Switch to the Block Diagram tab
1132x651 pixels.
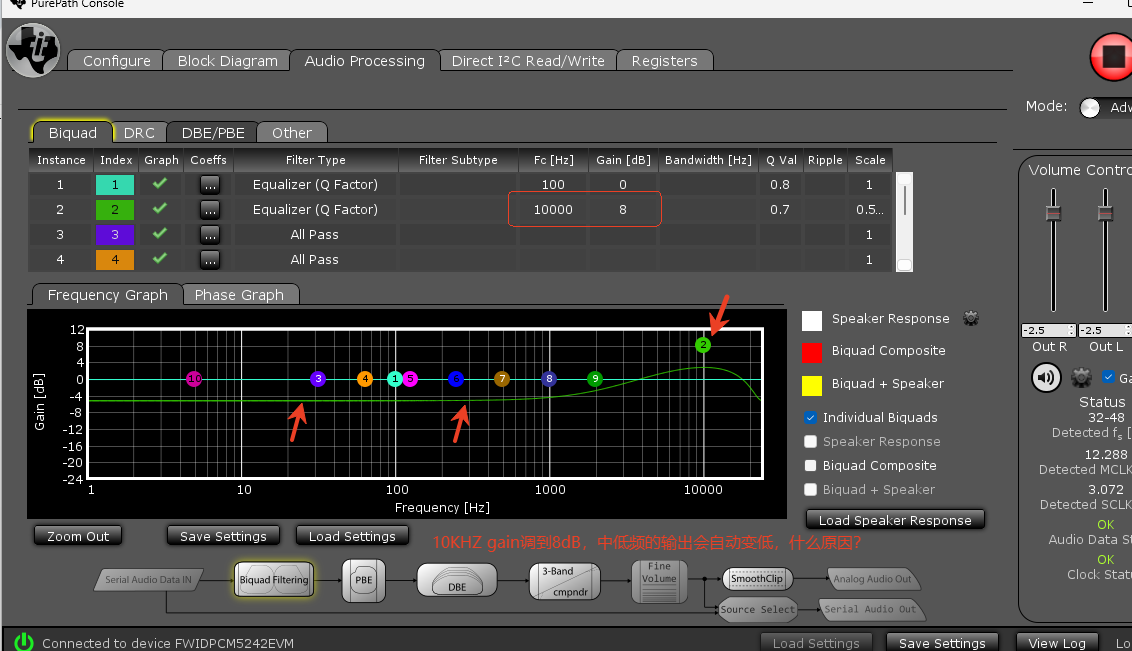point(227,61)
